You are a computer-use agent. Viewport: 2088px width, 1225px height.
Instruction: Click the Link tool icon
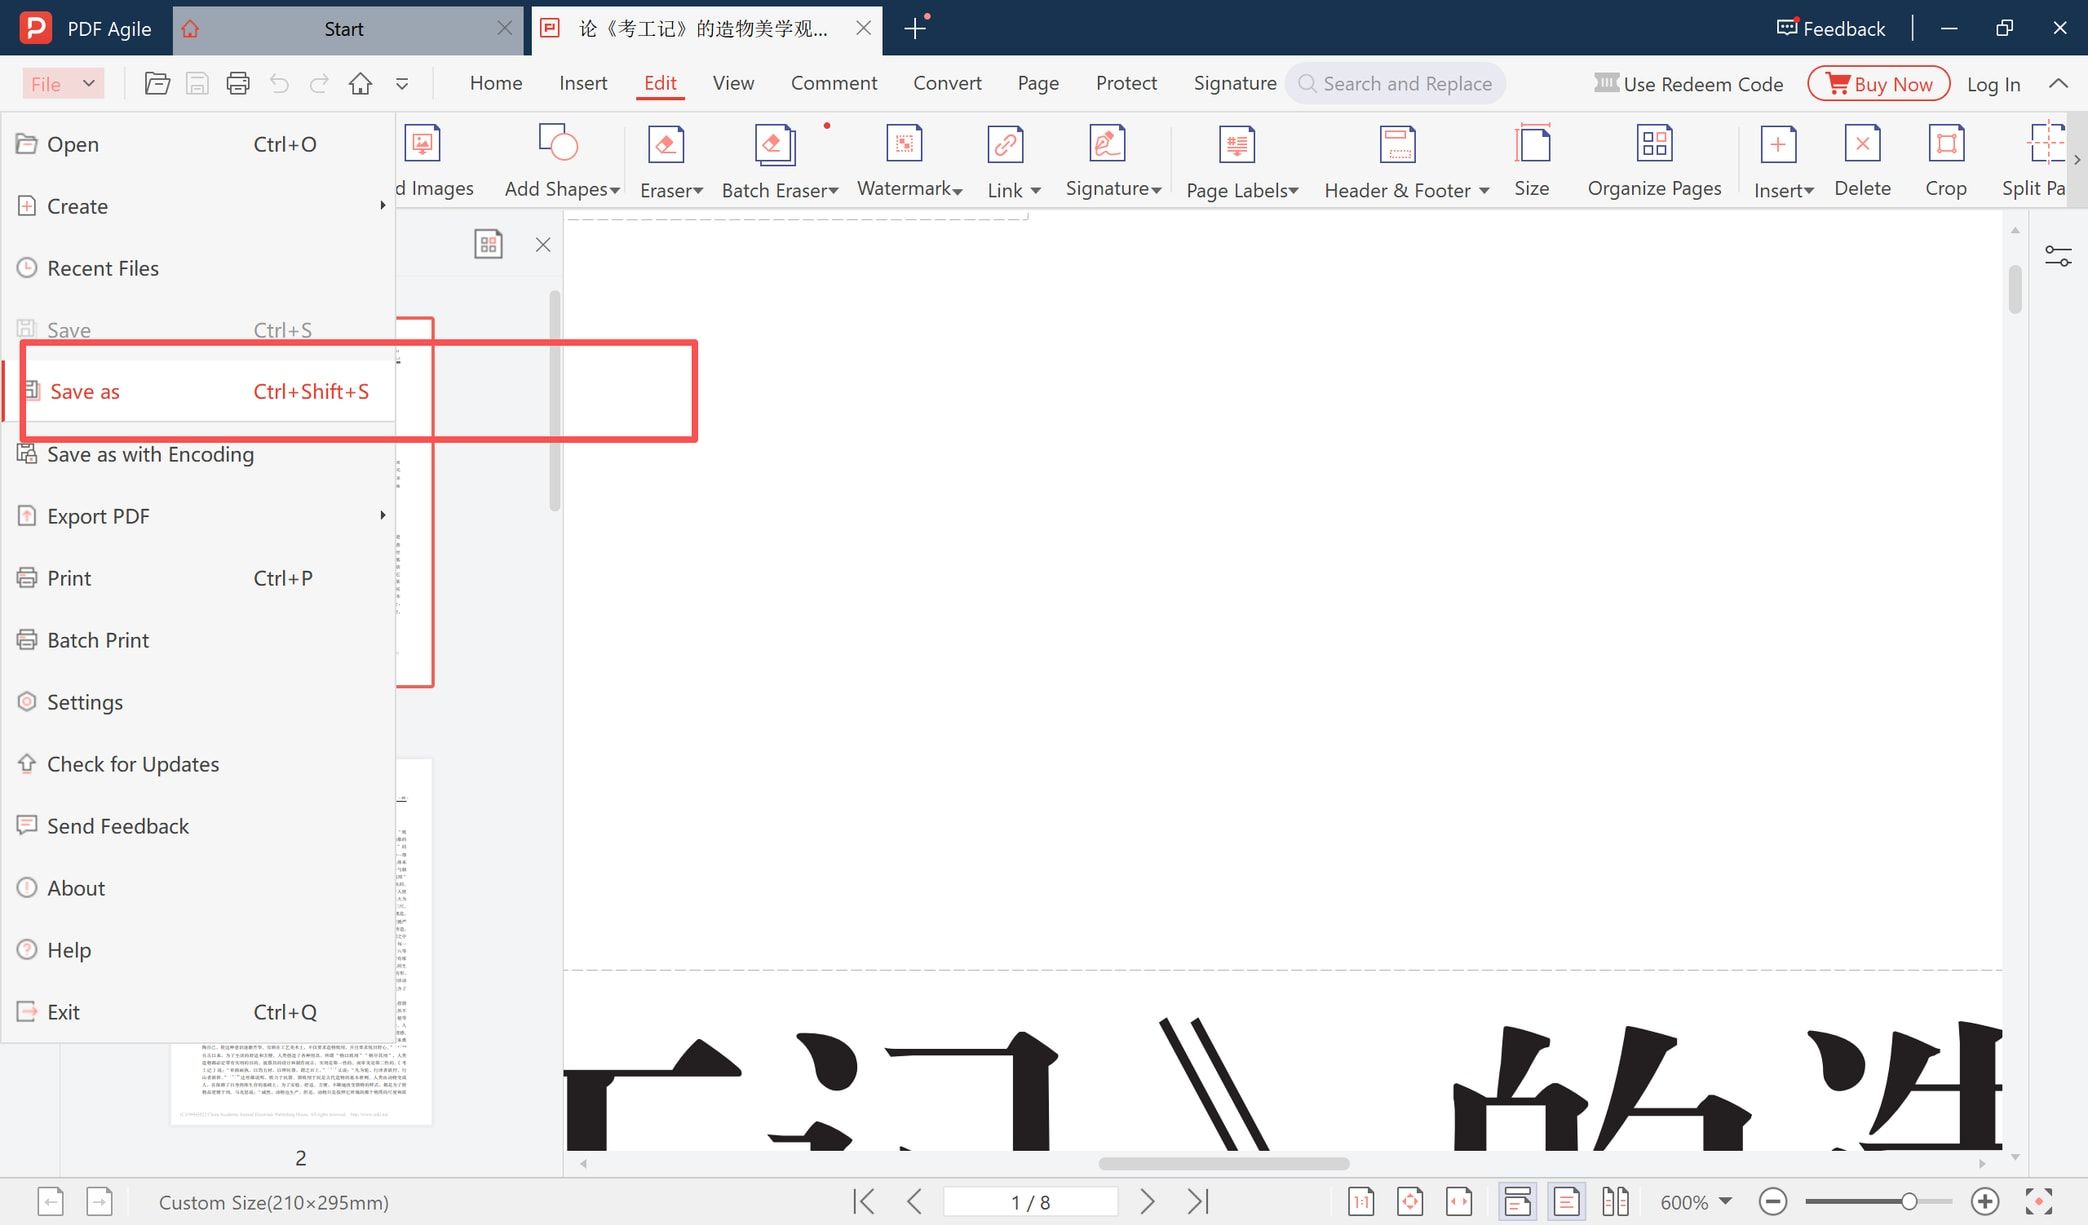tap(1005, 144)
